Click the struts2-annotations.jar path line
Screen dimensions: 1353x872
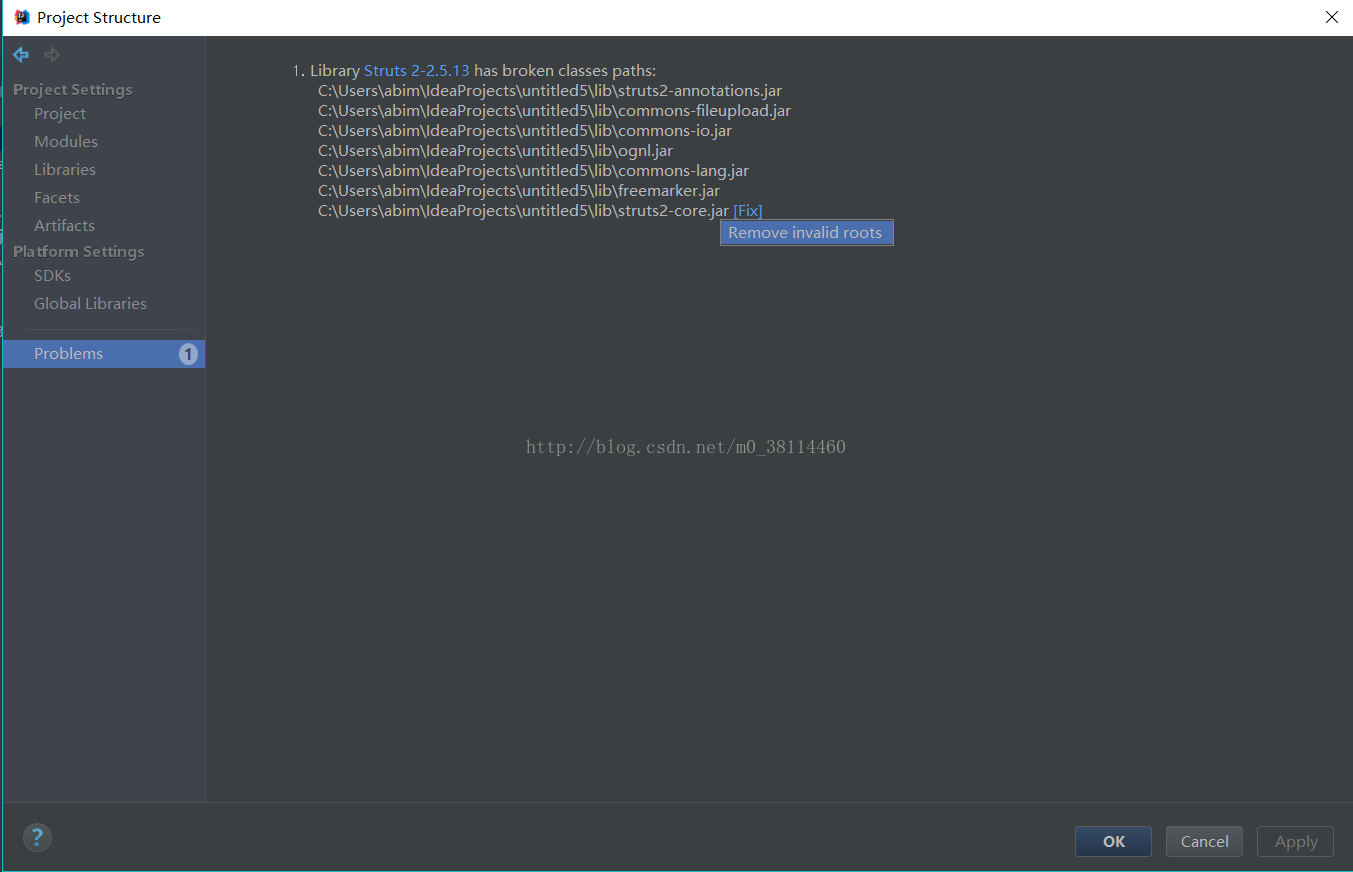pos(550,91)
